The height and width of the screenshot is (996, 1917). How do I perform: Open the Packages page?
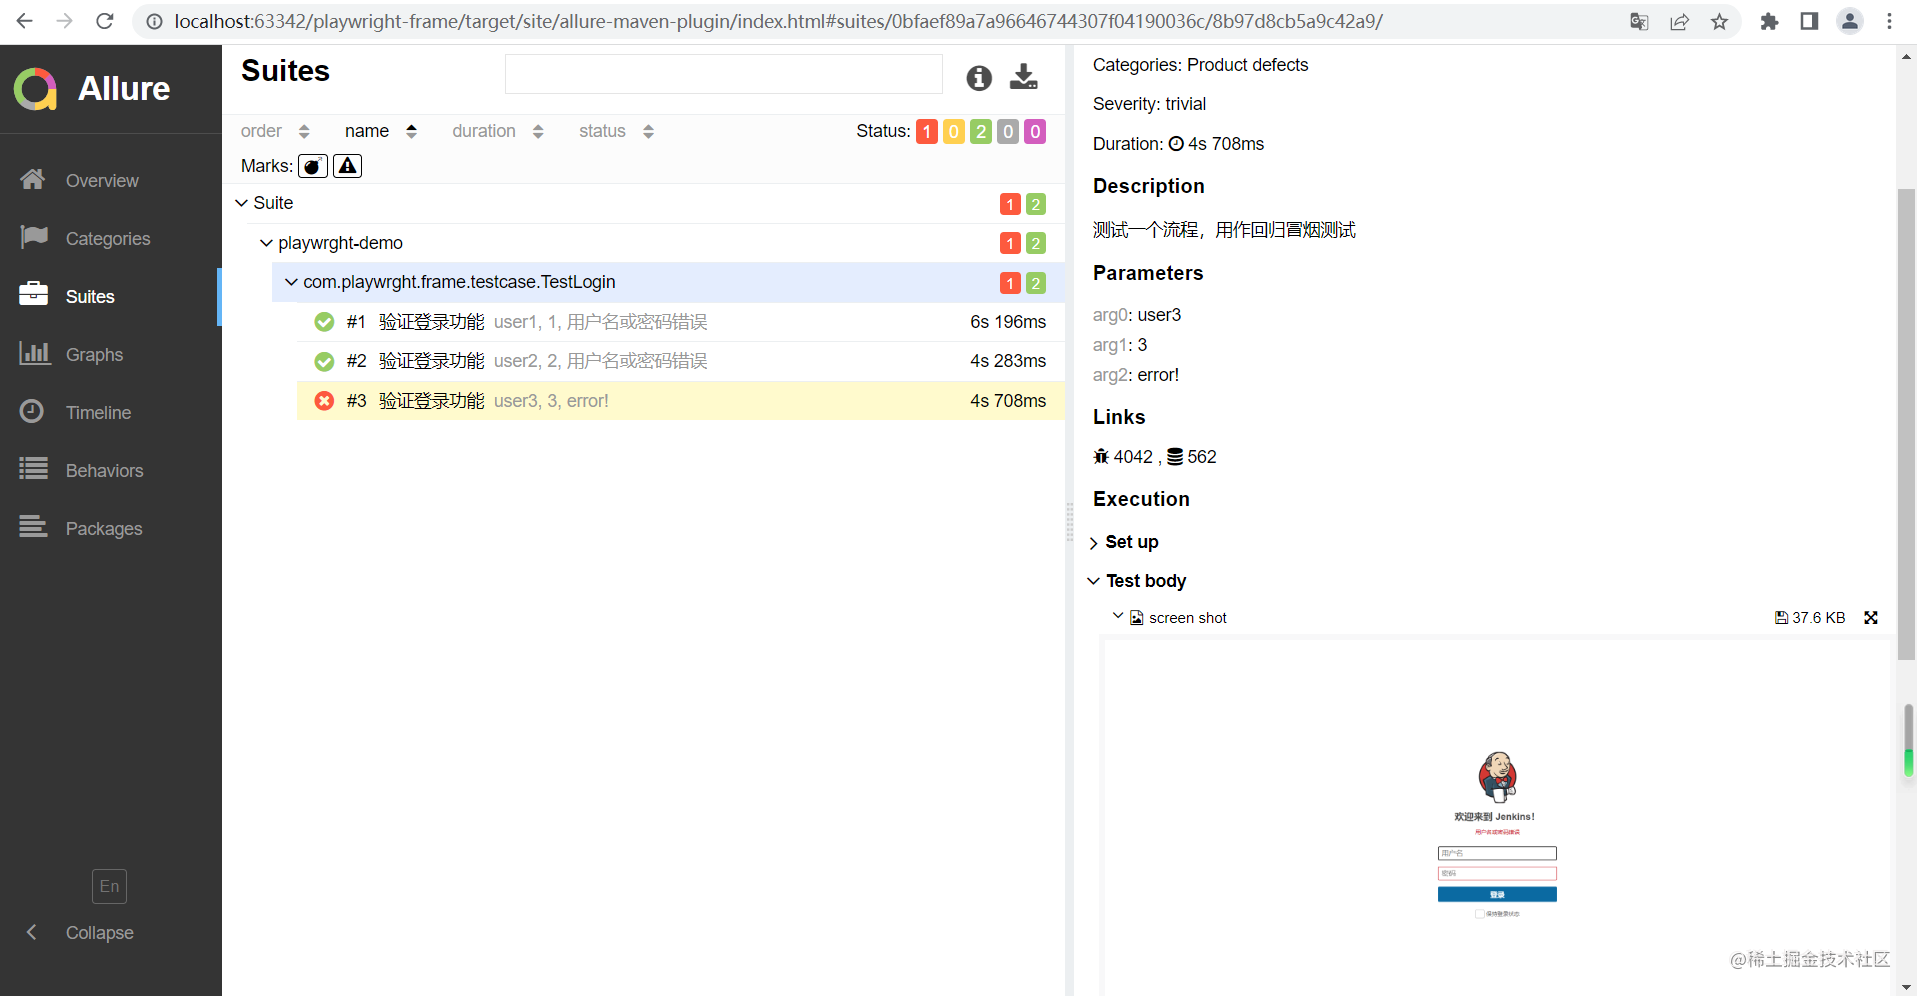[x=110, y=529]
